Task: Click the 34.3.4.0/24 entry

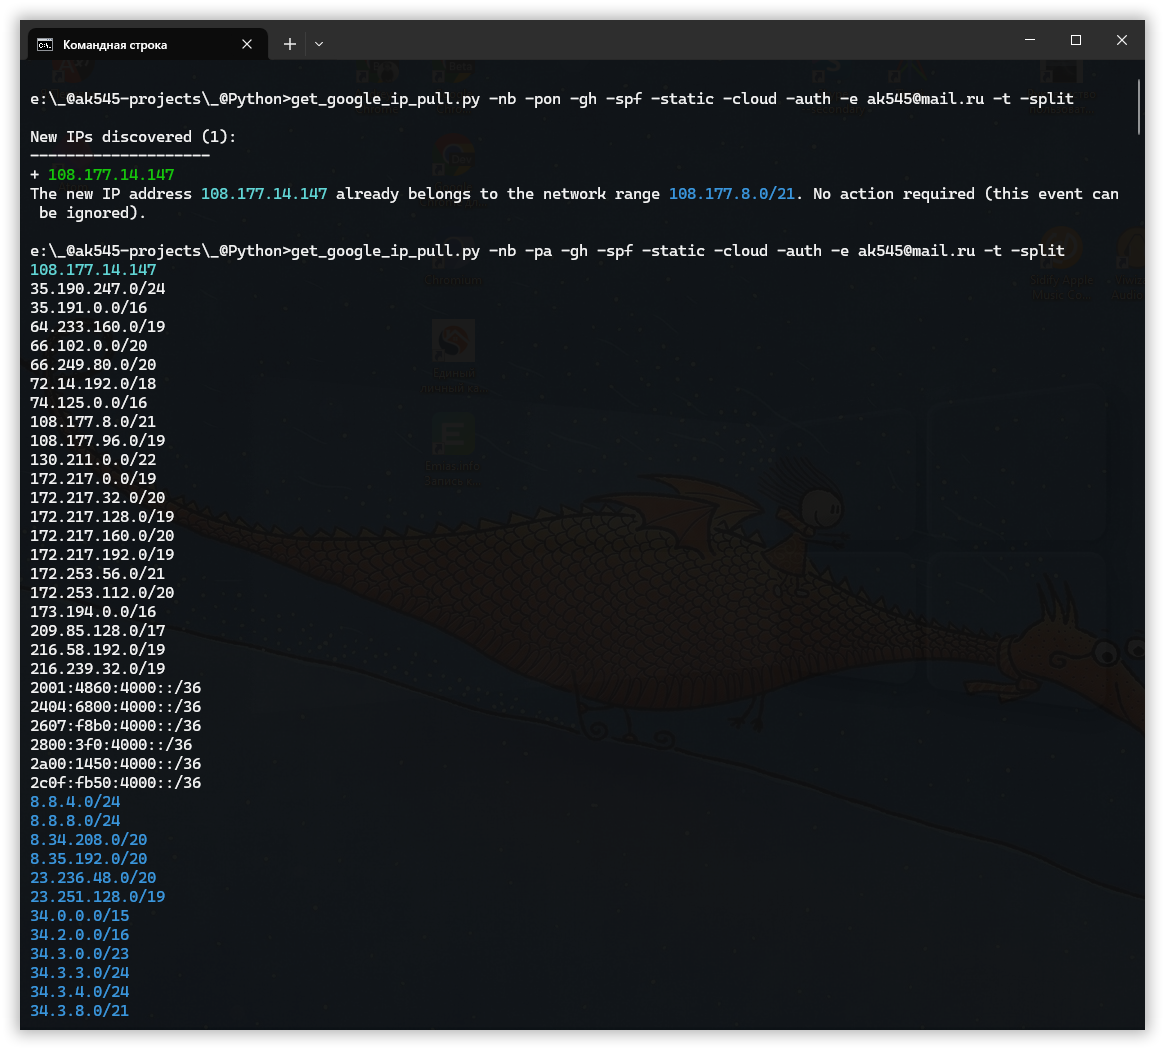Action: click(79, 992)
